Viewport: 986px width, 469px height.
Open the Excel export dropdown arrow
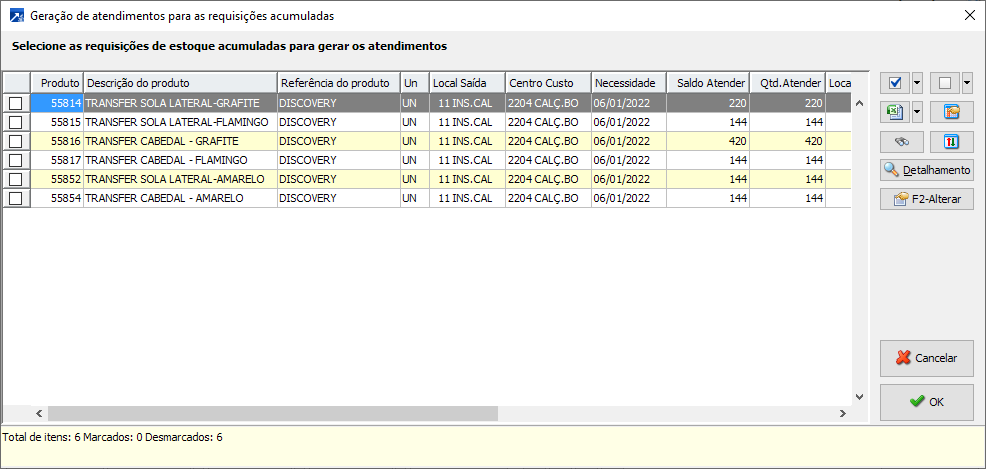917,112
